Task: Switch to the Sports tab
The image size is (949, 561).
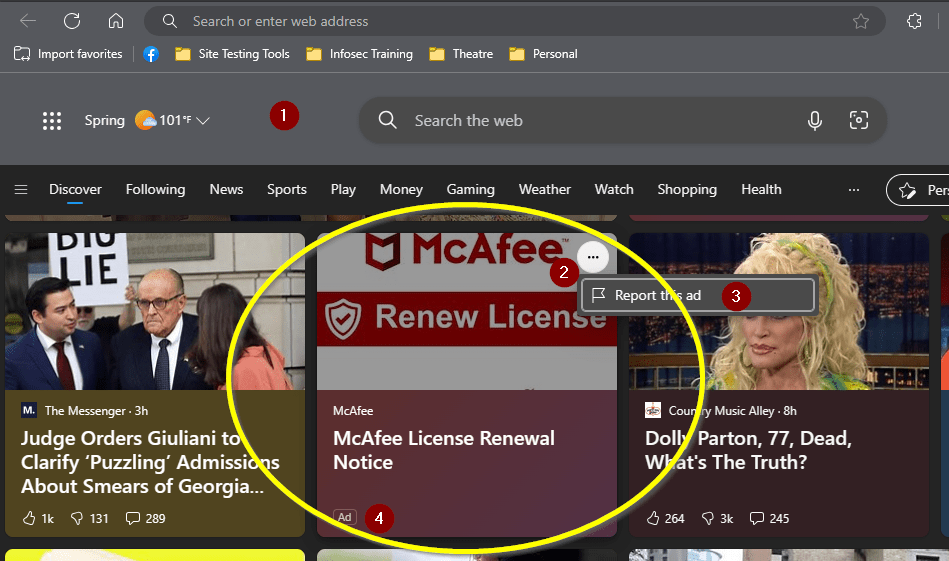Action: [x=287, y=190]
